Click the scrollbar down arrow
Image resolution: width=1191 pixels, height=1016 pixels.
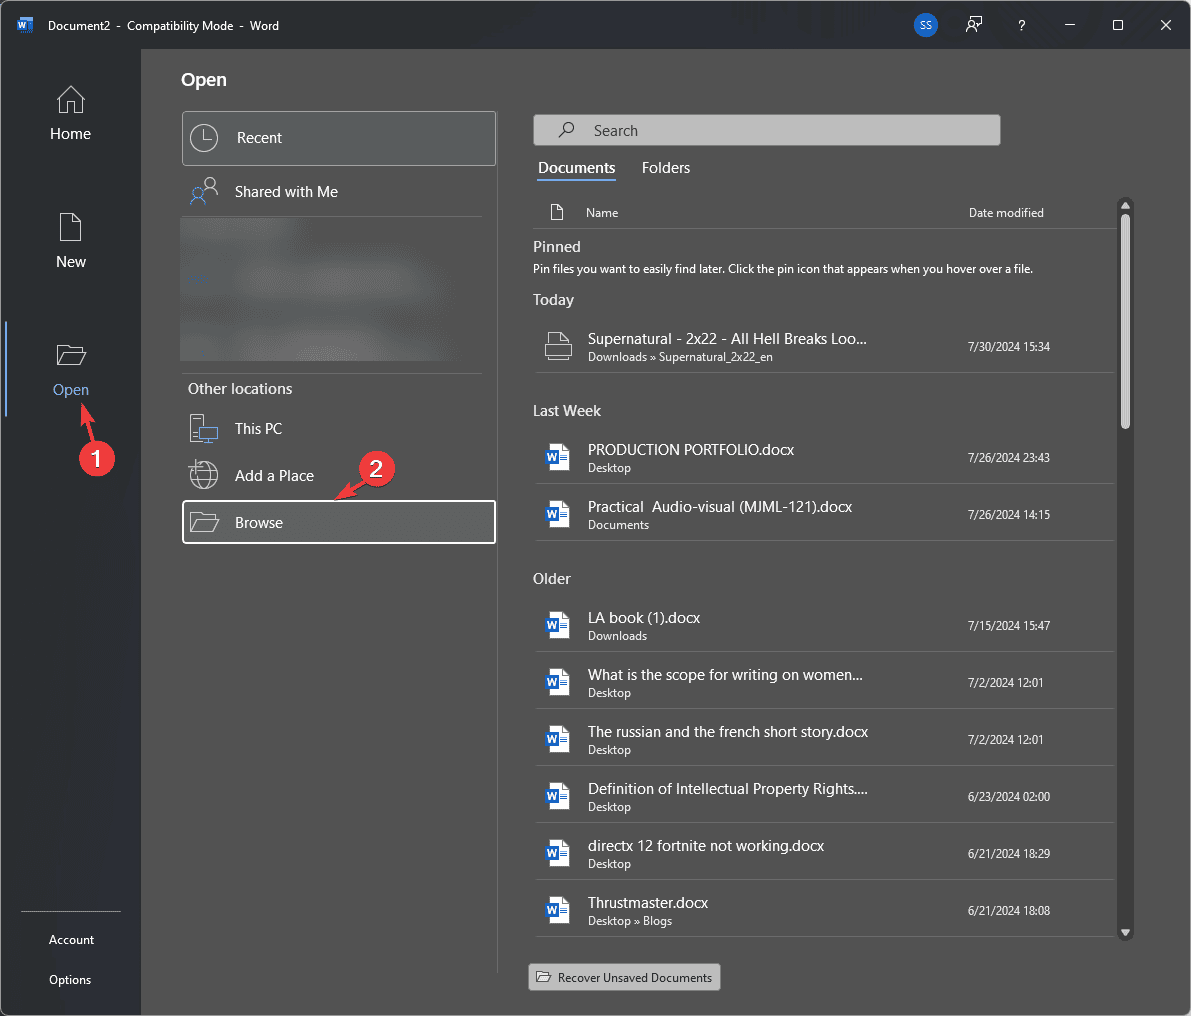point(1126,932)
